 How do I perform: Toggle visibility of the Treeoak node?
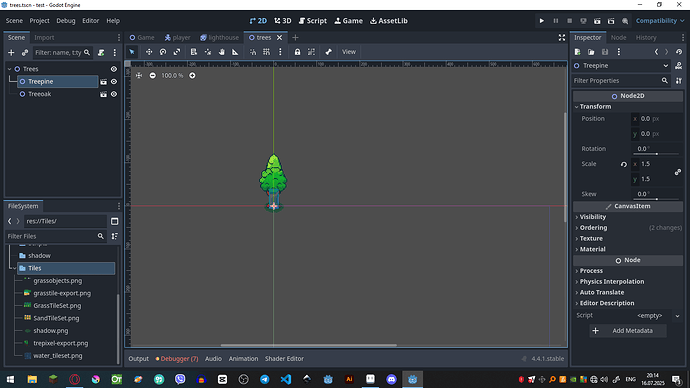coord(114,94)
